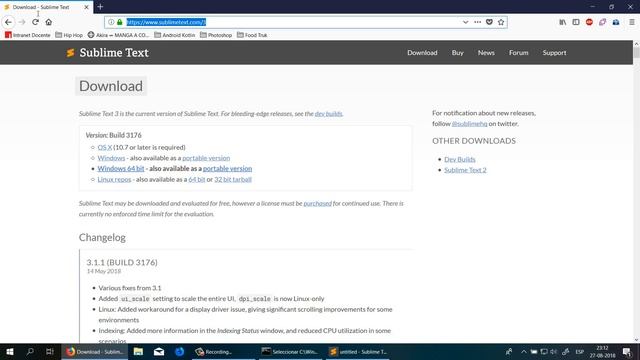Open the Linux repos link
640x360 pixels.
pyautogui.click(x=114, y=179)
